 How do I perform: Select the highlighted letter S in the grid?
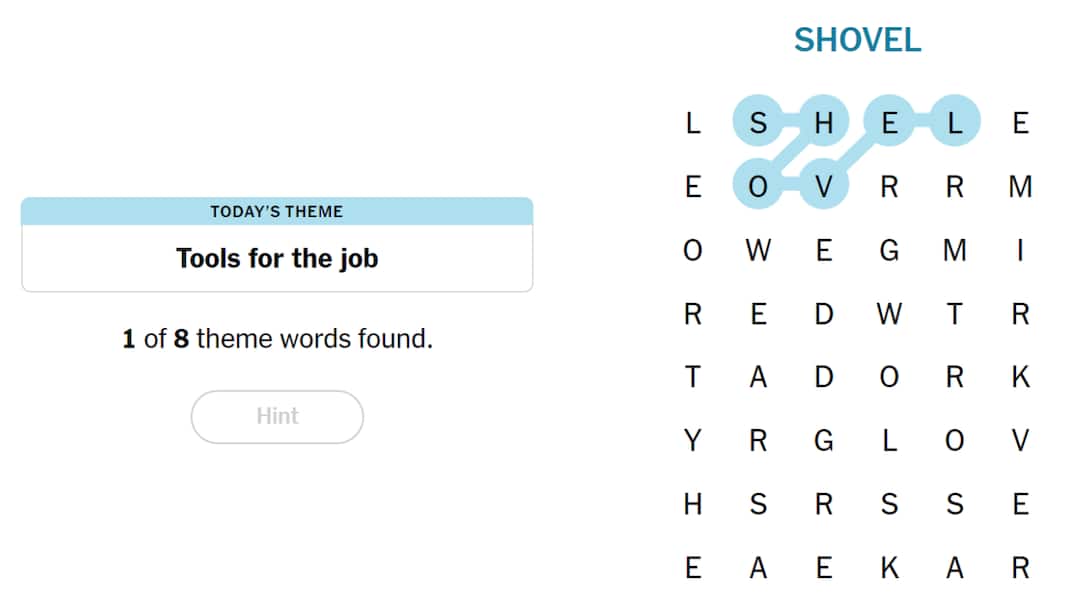tap(758, 123)
